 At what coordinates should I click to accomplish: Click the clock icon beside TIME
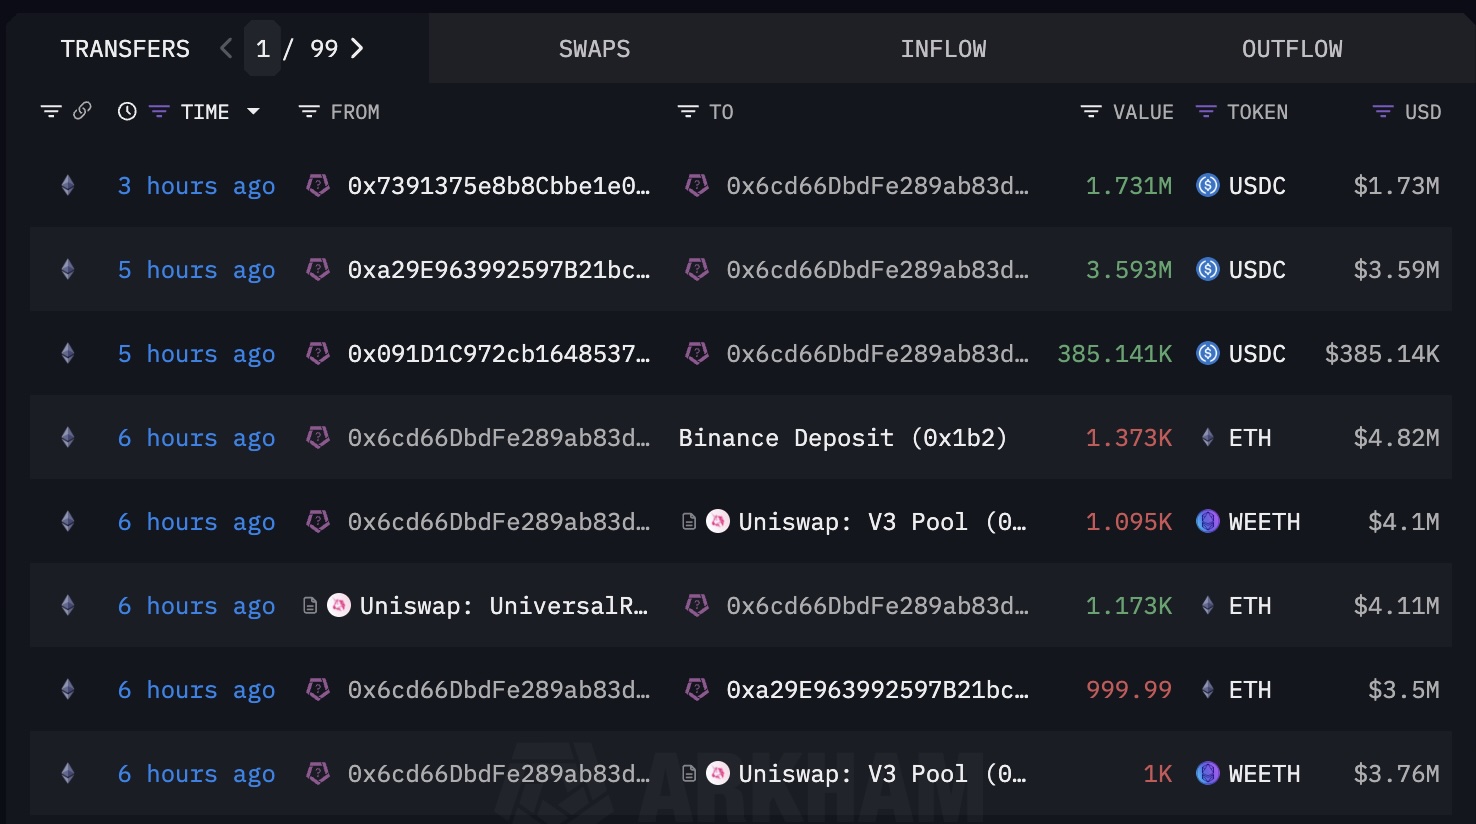pyautogui.click(x=127, y=112)
